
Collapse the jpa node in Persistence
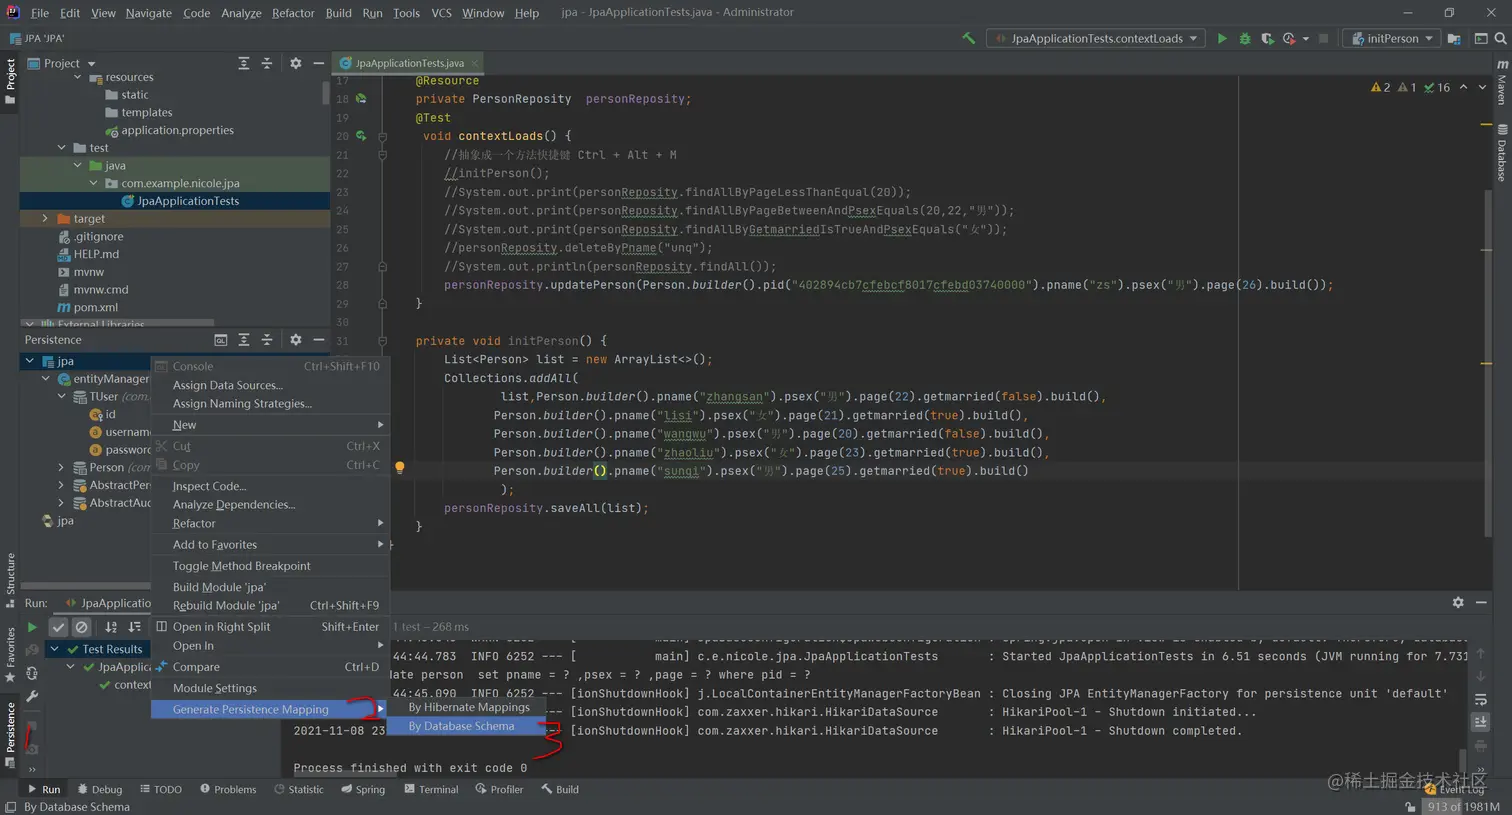coord(30,361)
